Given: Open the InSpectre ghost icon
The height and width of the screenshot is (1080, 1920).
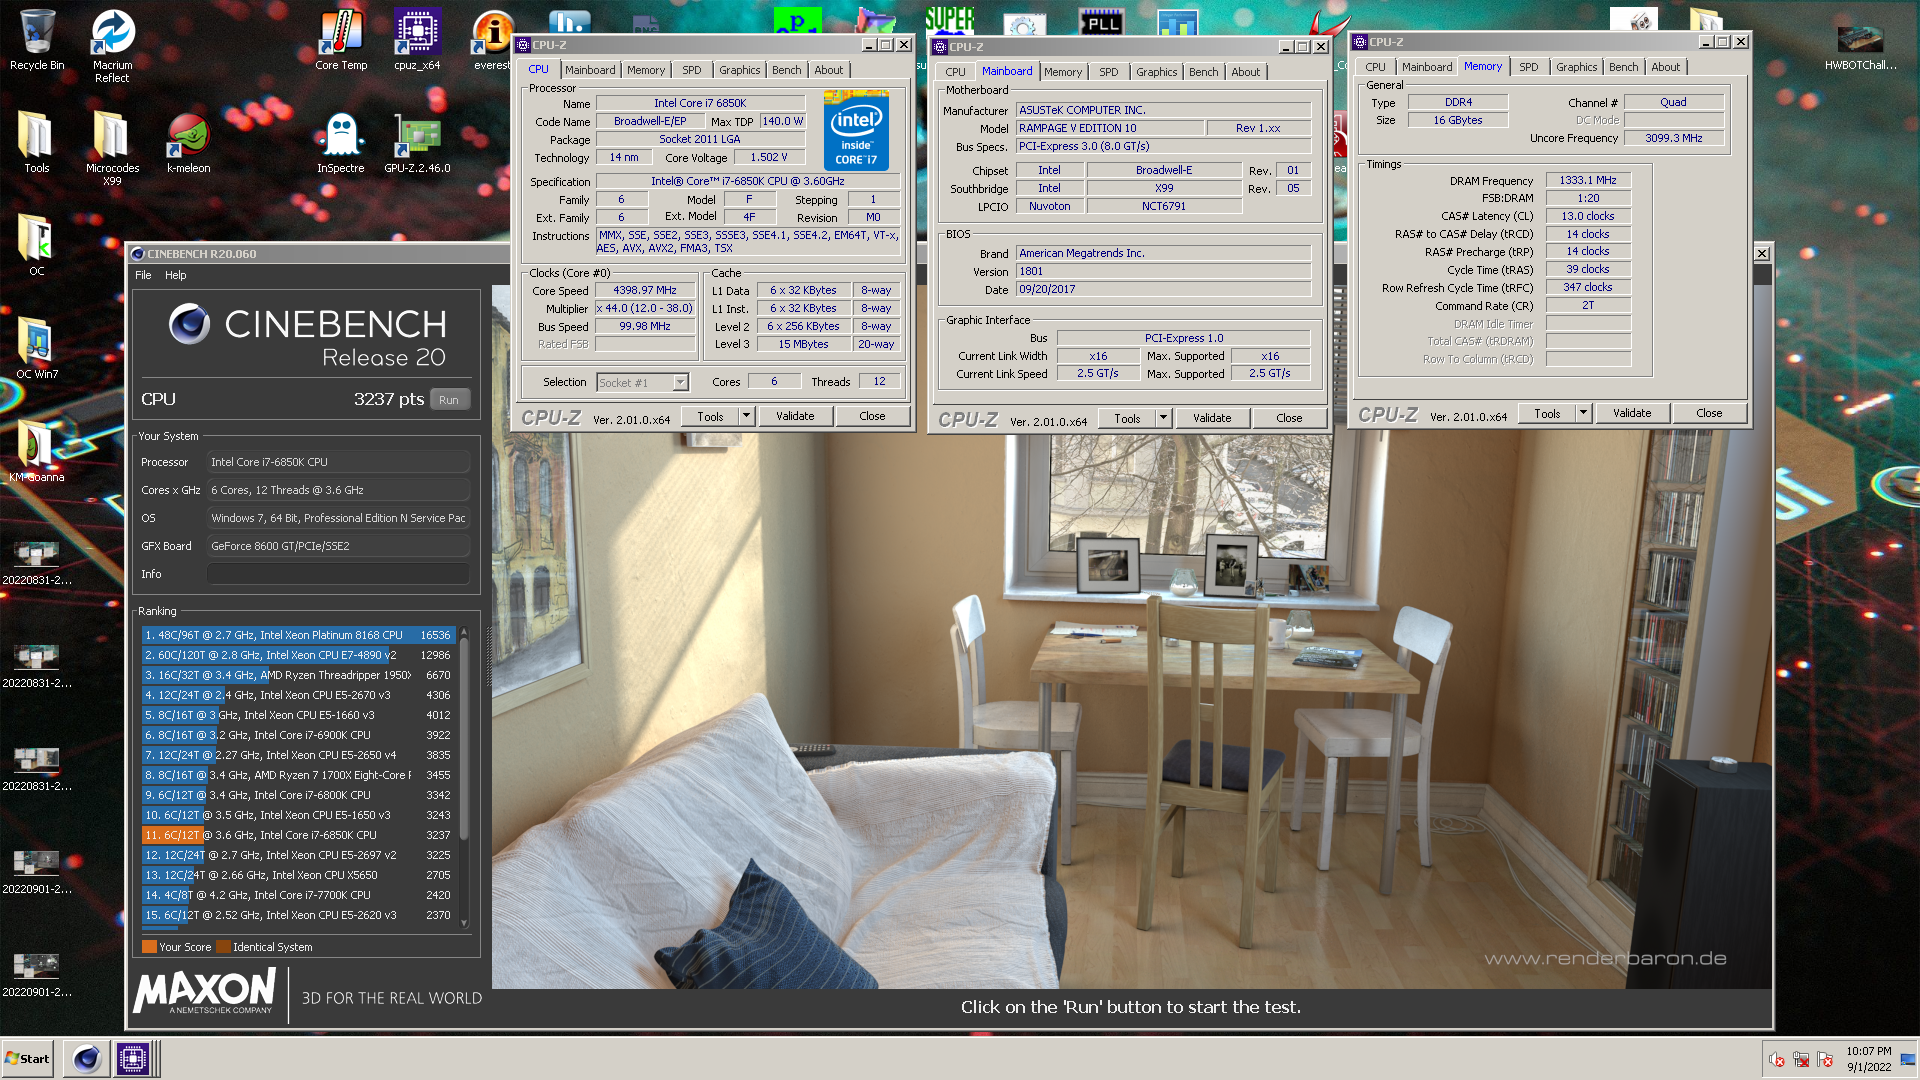Looking at the screenshot, I should click(341, 142).
